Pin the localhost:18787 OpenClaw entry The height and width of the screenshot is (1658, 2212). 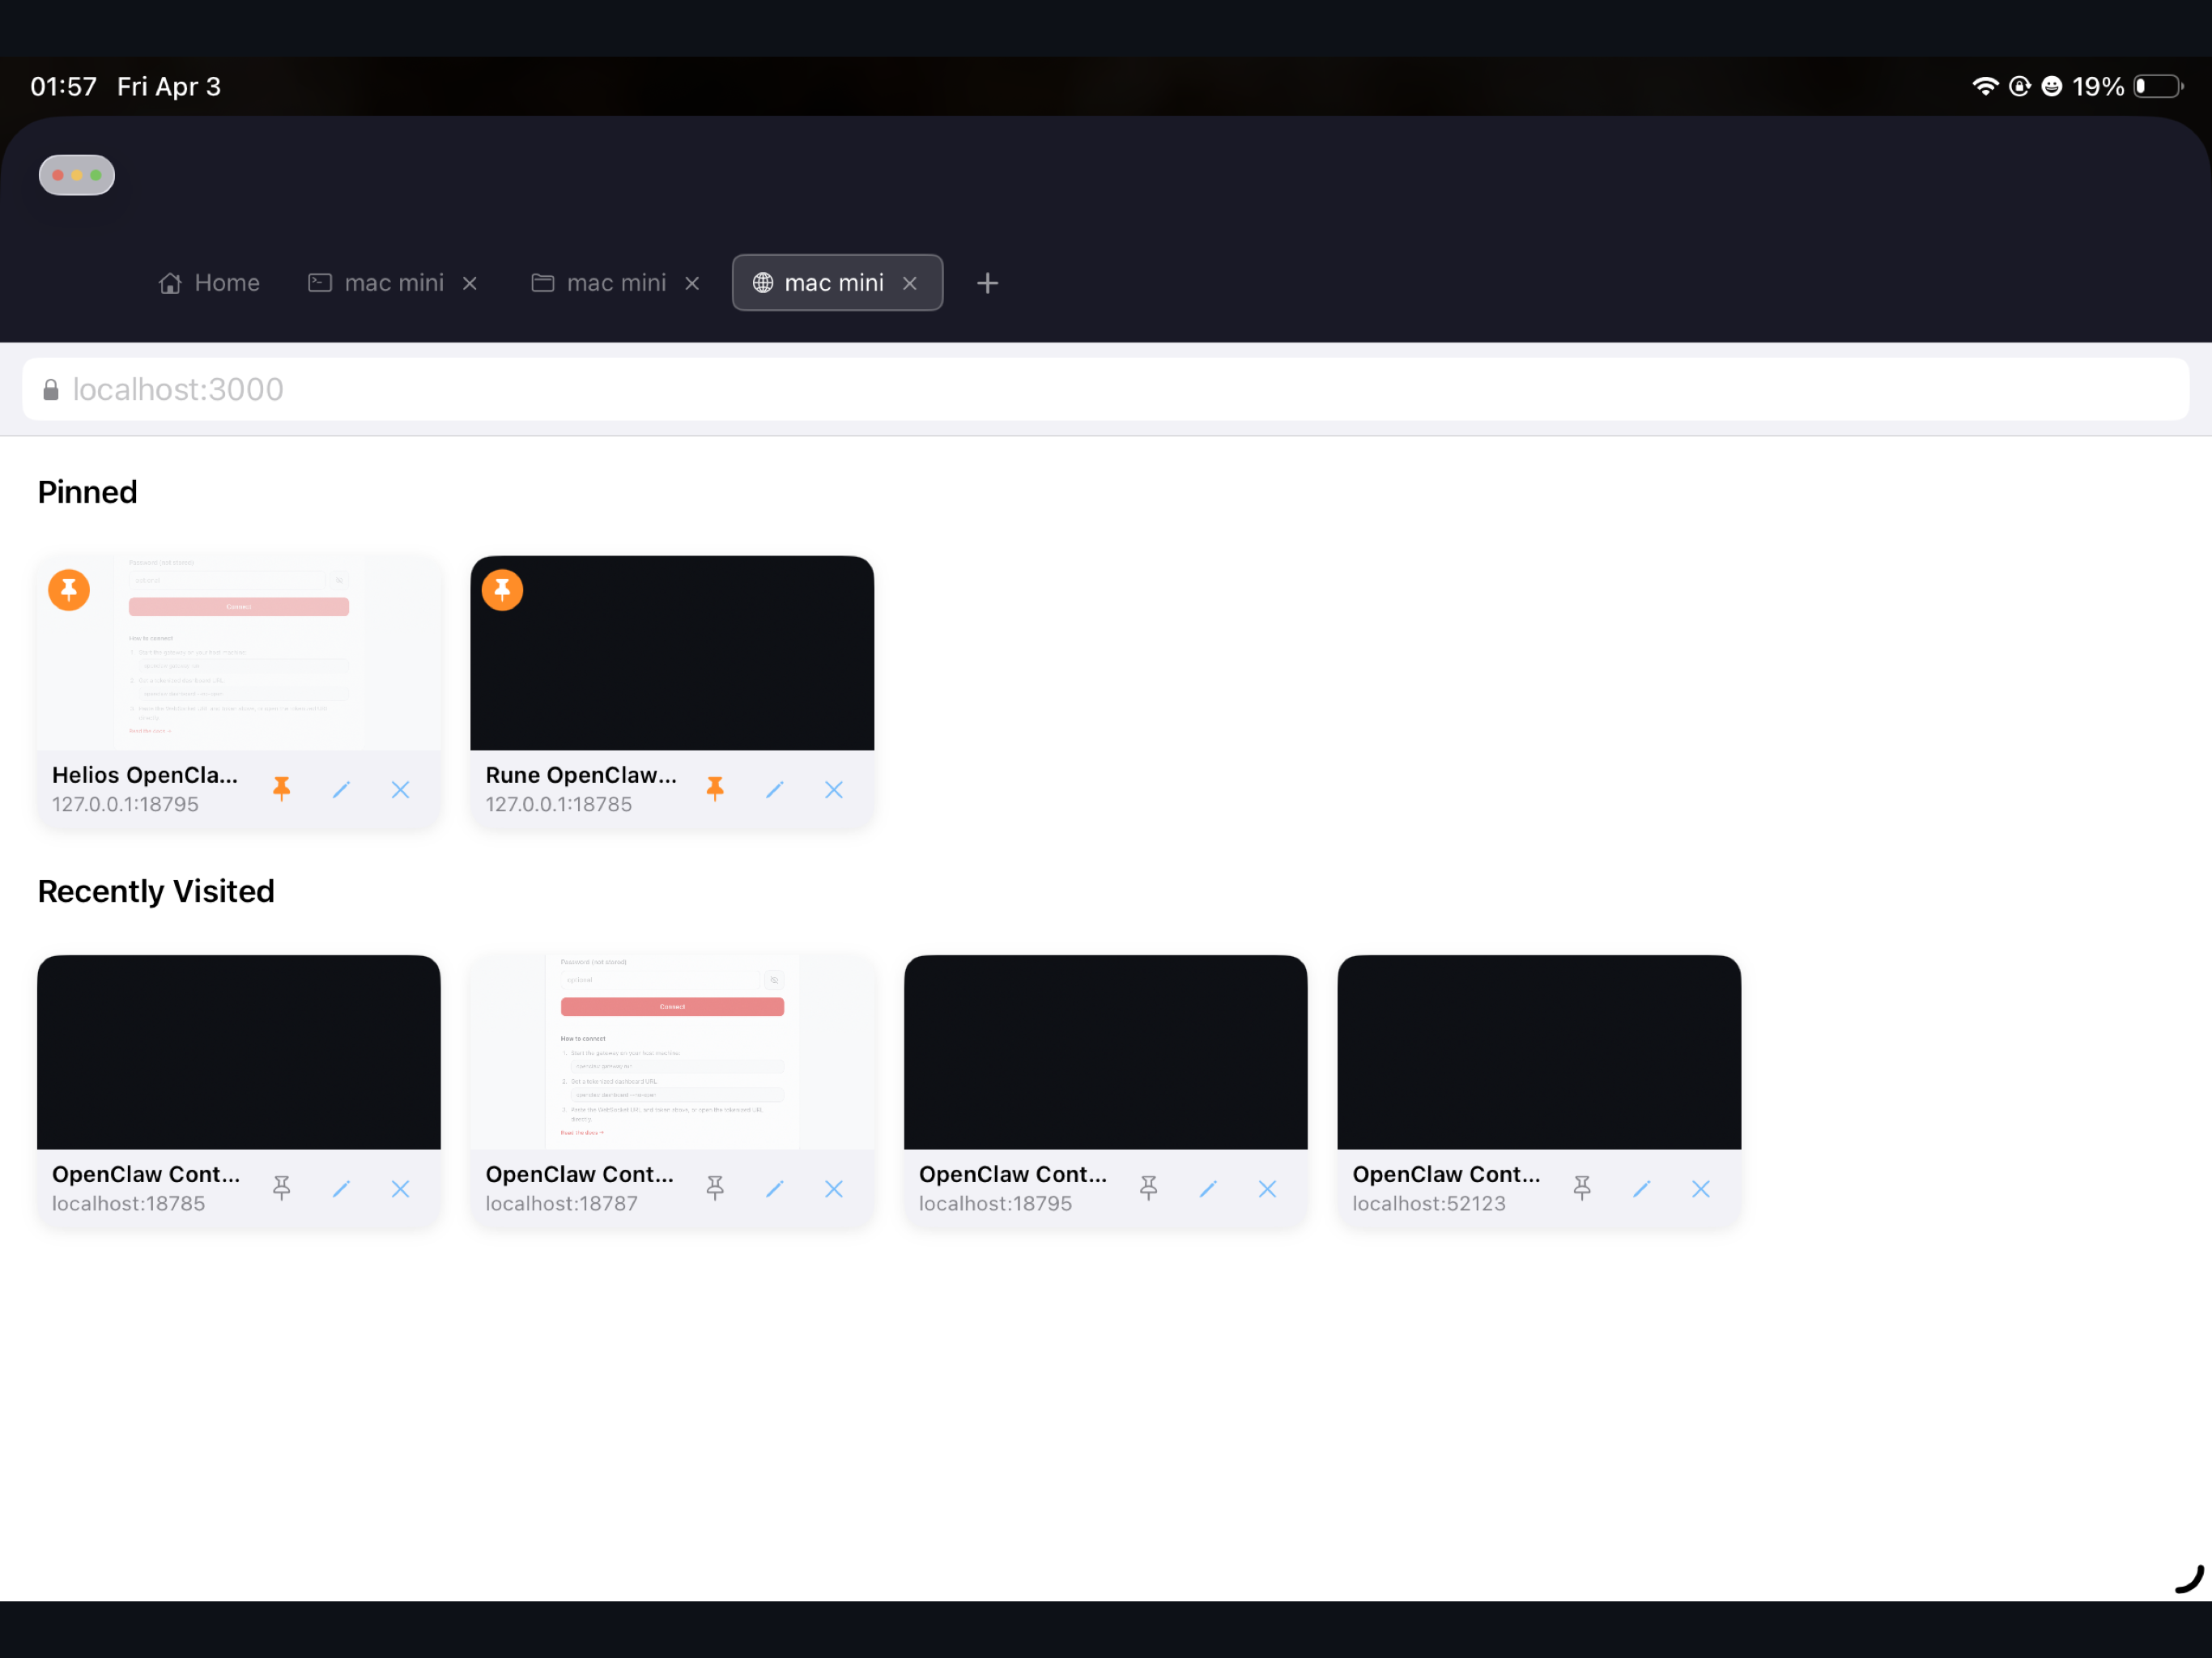click(716, 1189)
